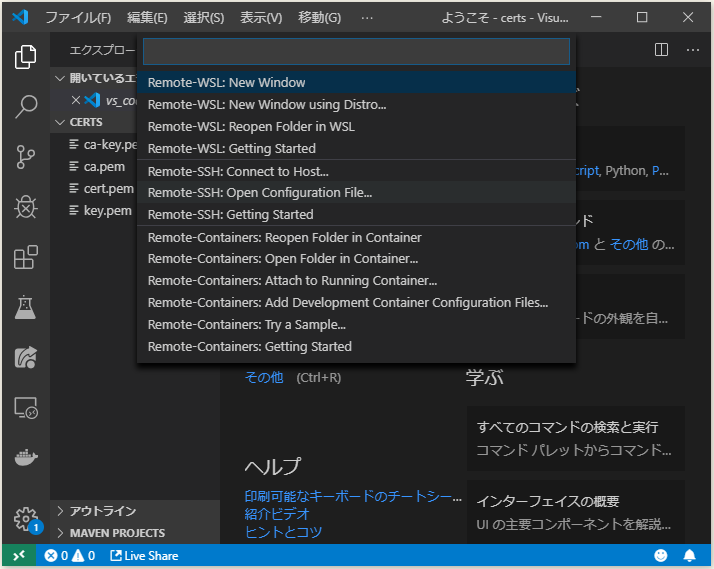Open the editor more actions ellipsis
This screenshot has height=569, width=714.
point(693,50)
